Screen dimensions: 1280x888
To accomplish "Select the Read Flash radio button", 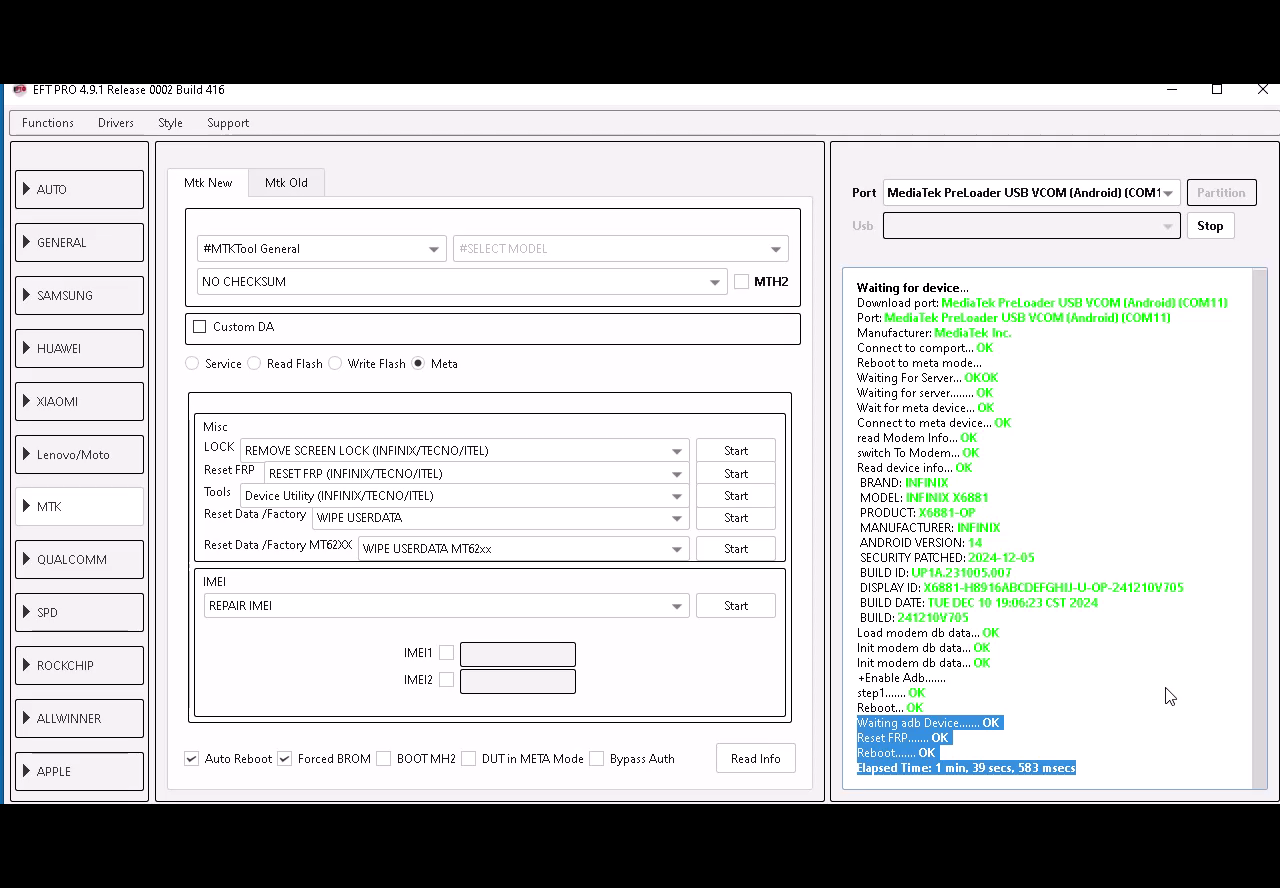I will 254,364.
